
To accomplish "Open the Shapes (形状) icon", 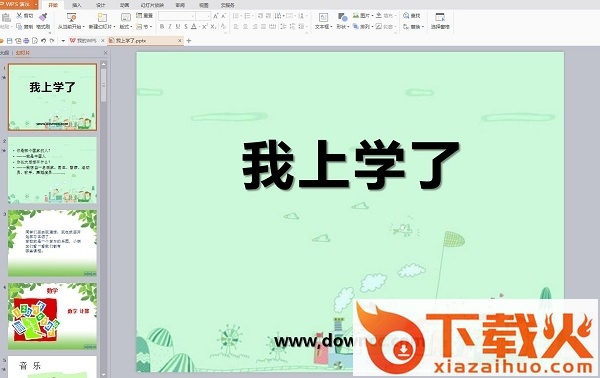I will coord(342,17).
